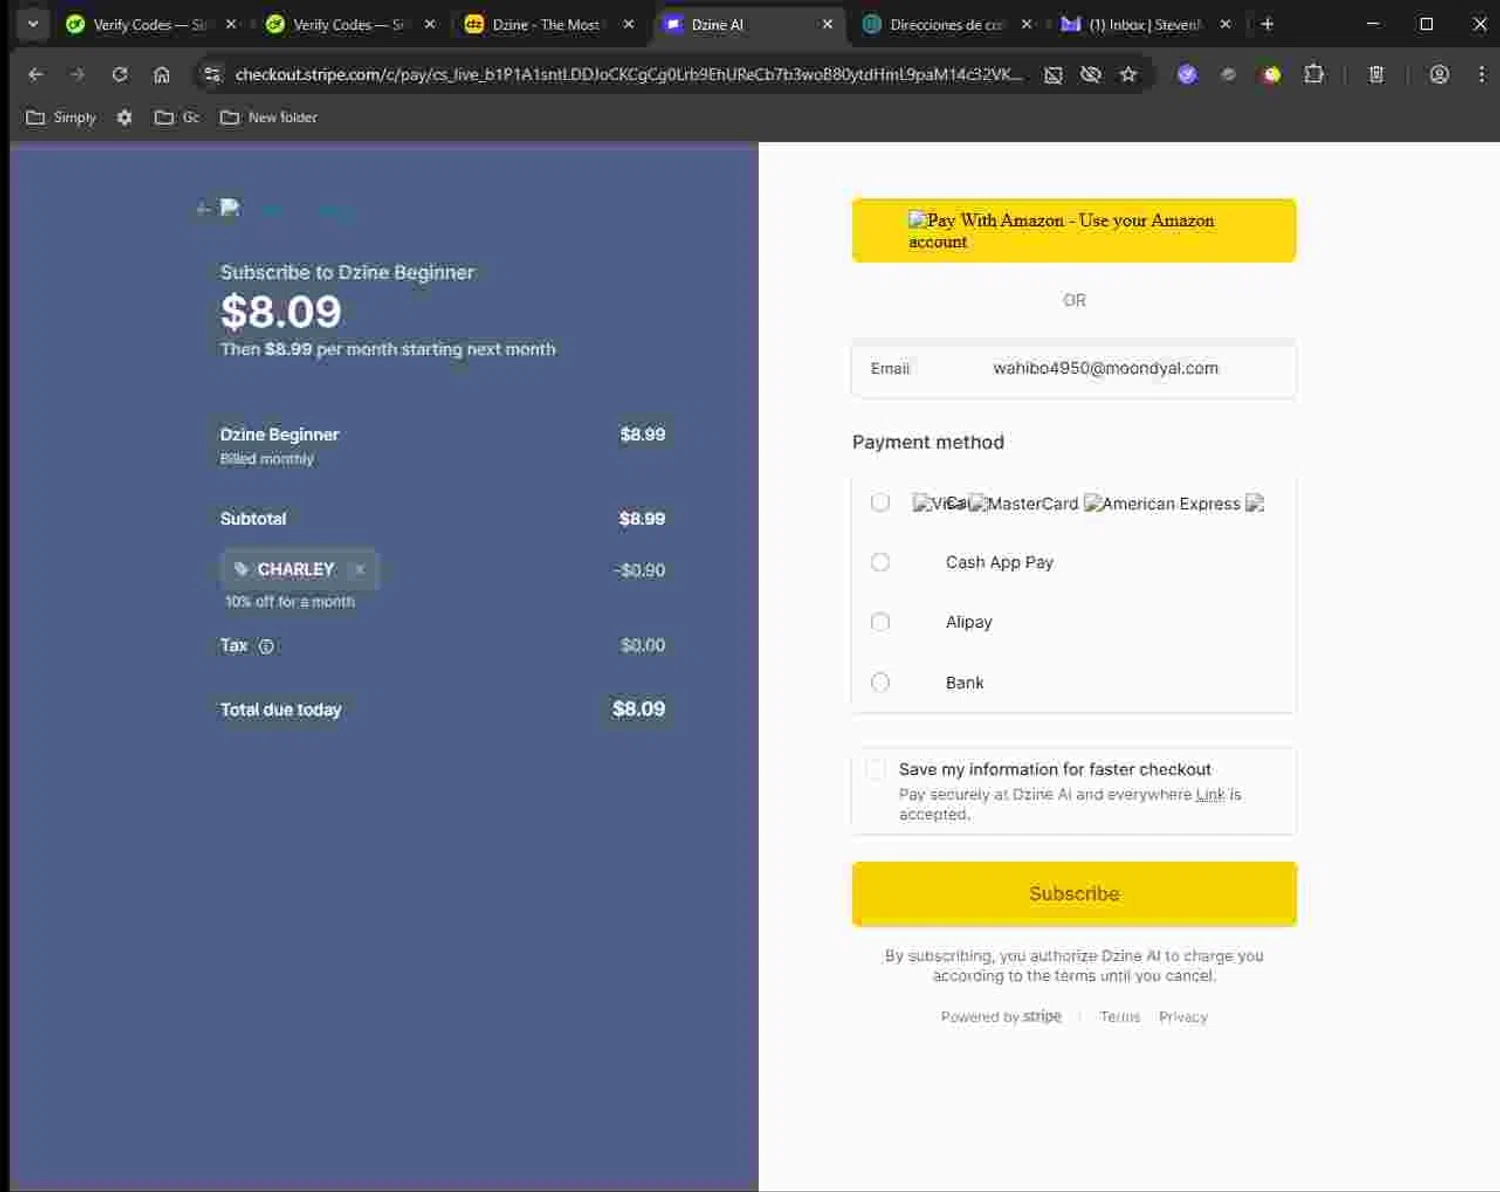1500x1192 pixels.
Task: View site information icon in address bar
Action: (211, 74)
